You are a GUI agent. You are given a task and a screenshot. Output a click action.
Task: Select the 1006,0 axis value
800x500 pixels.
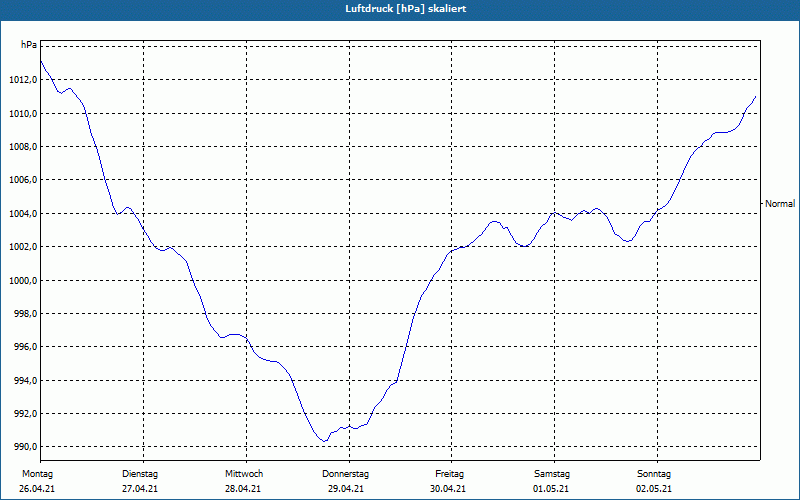[x=23, y=180]
